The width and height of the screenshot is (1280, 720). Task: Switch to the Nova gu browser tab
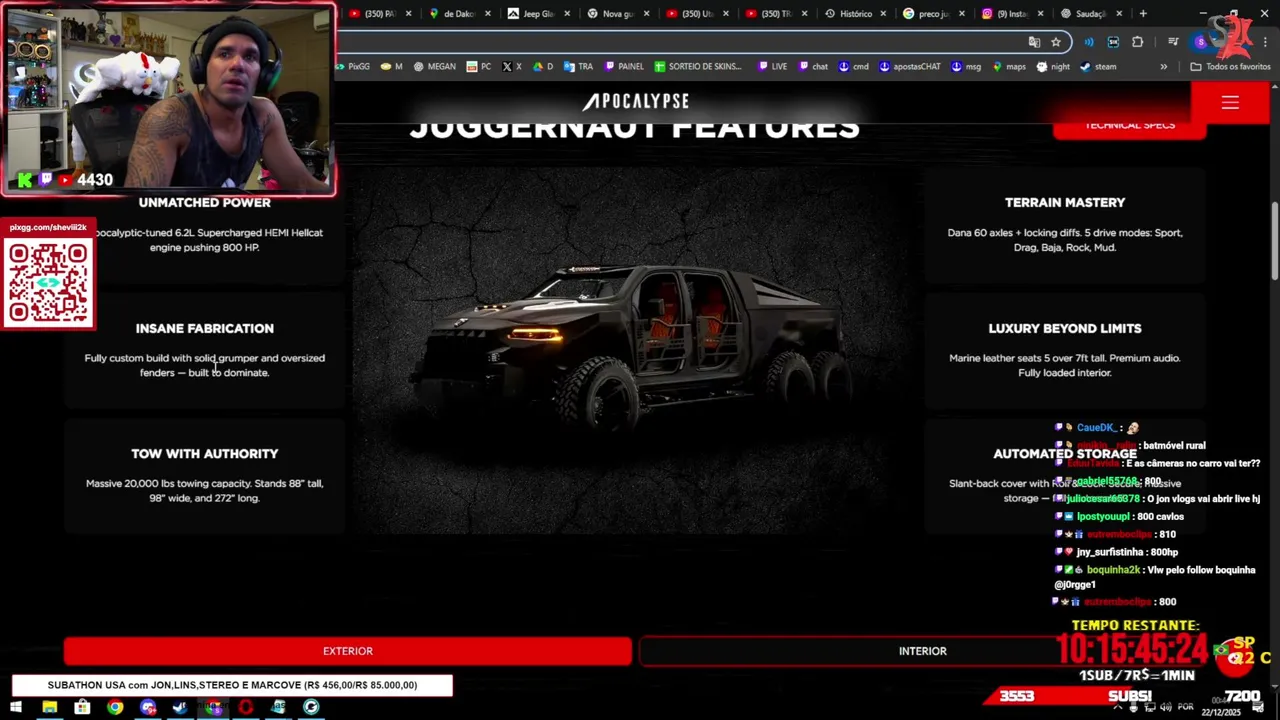[618, 13]
